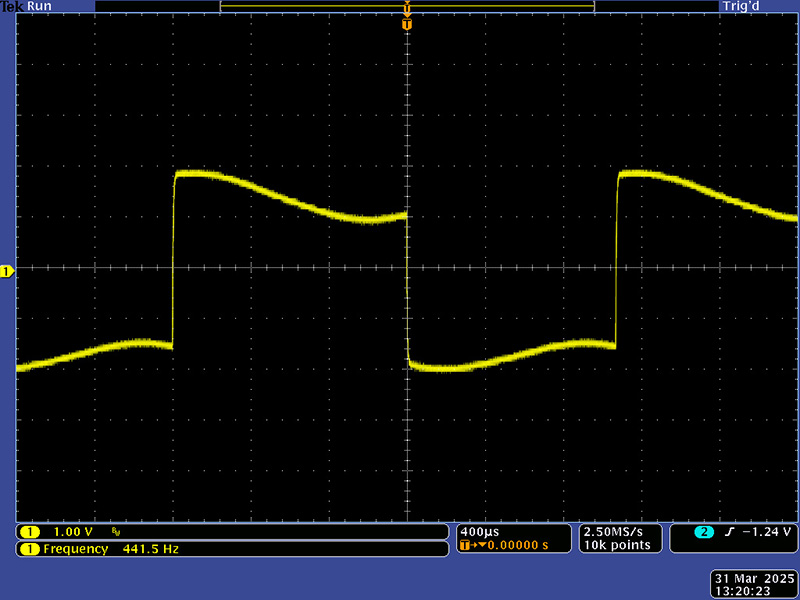Click the cyan channel 2 trigger source badge
Image resolution: width=800 pixels, height=600 pixels.
[x=703, y=531]
